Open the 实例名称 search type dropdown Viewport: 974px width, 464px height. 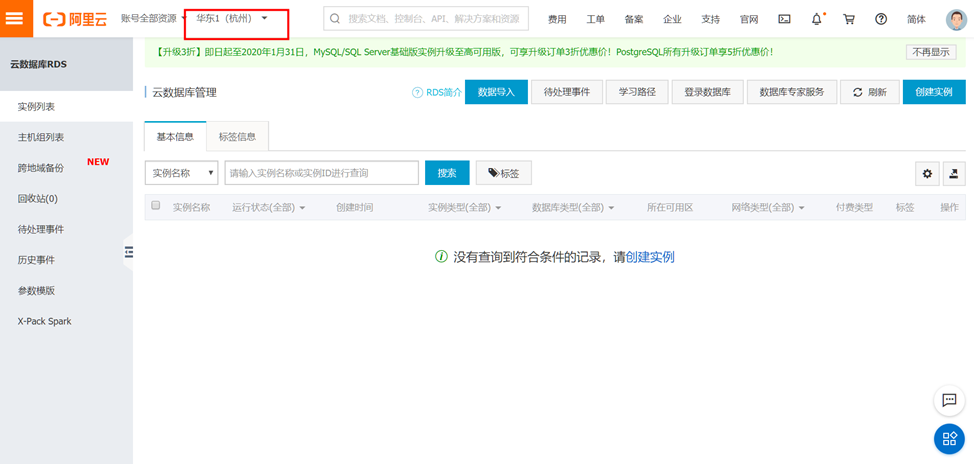point(181,173)
